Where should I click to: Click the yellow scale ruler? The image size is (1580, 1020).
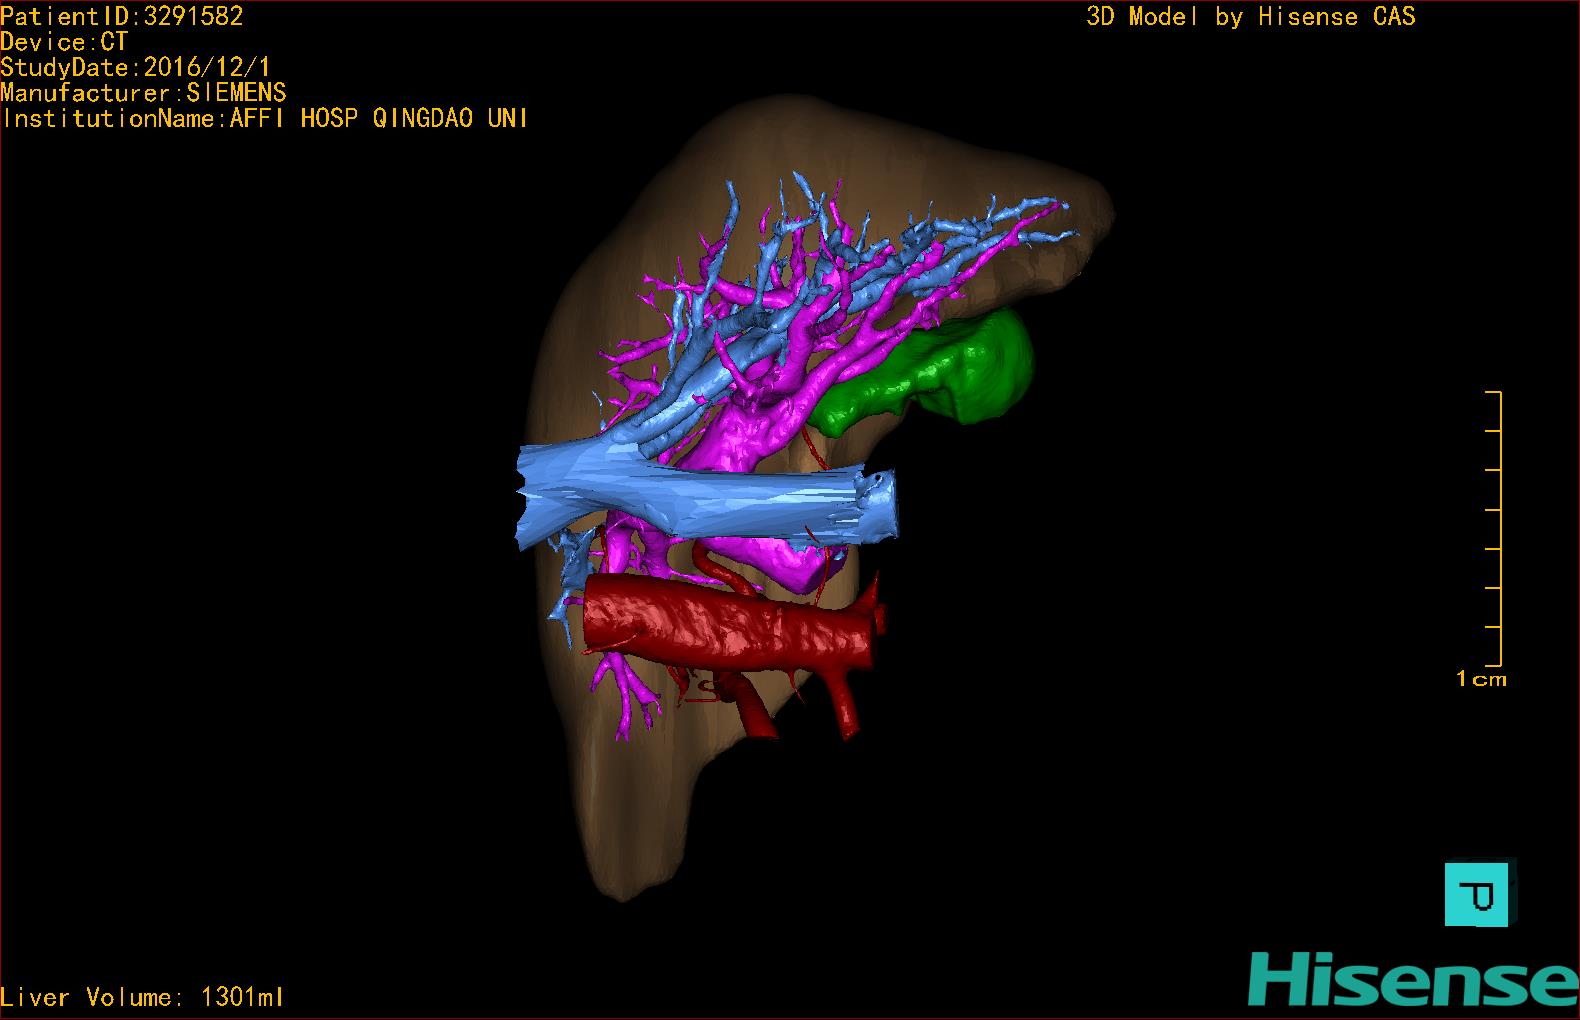[1493, 529]
